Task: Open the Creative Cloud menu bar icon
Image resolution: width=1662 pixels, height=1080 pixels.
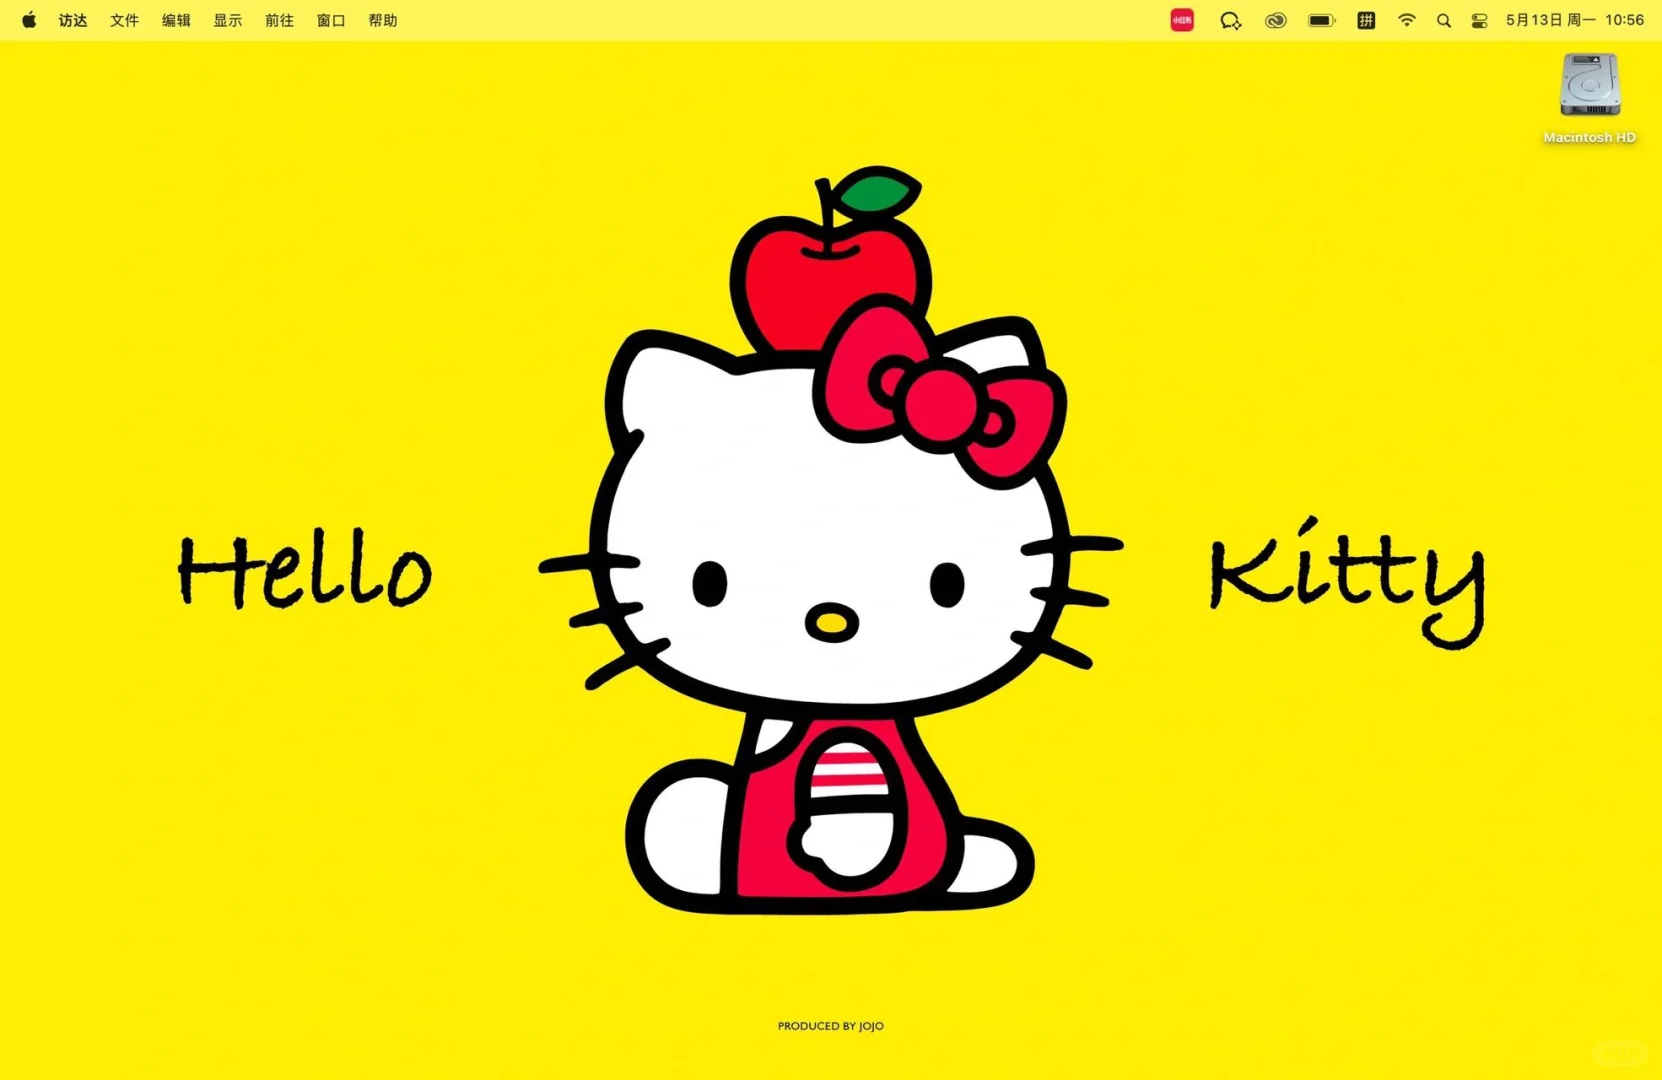Action: (1276, 20)
